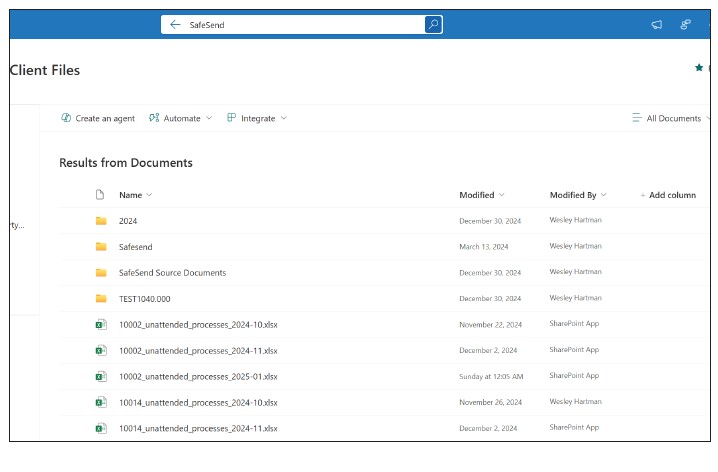The image size is (718, 472).
Task: Click the back arrow in search box
Action: coord(175,25)
